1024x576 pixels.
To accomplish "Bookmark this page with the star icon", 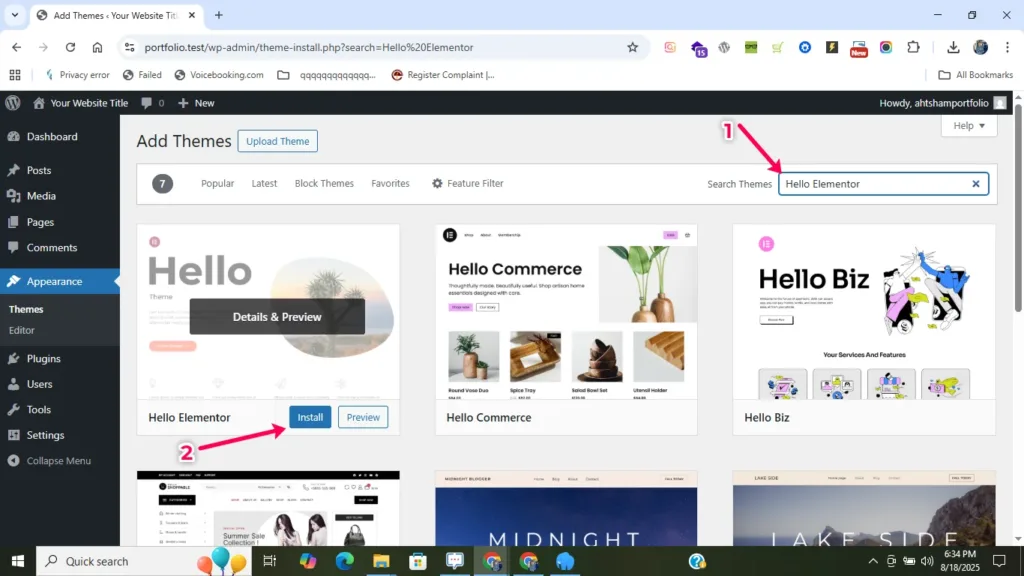I will tap(632, 47).
